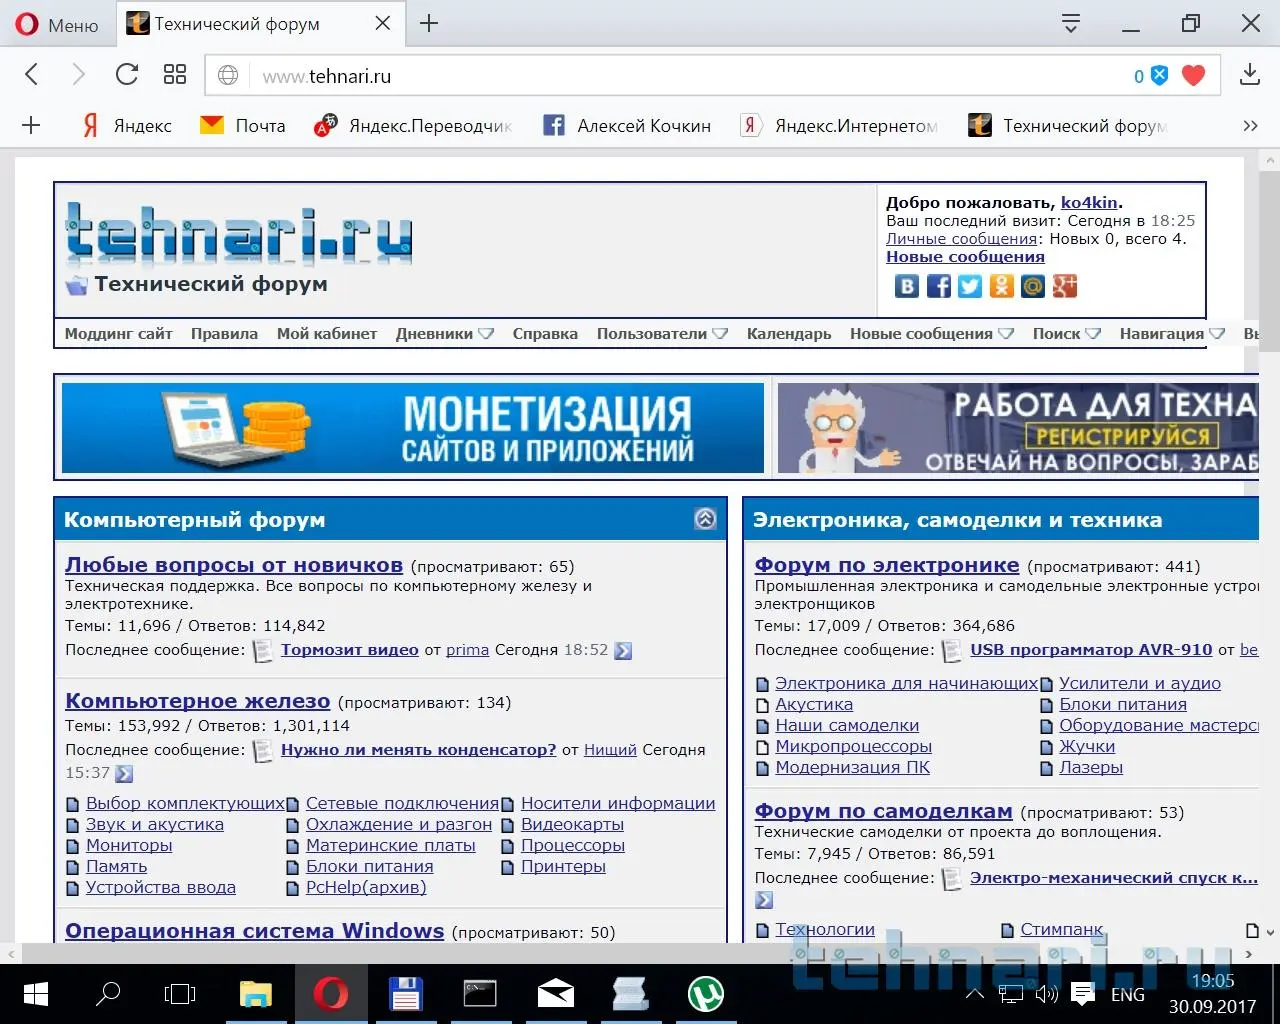This screenshot has height=1024, width=1280.
Task: Open a new browser tab
Action: point(429,23)
